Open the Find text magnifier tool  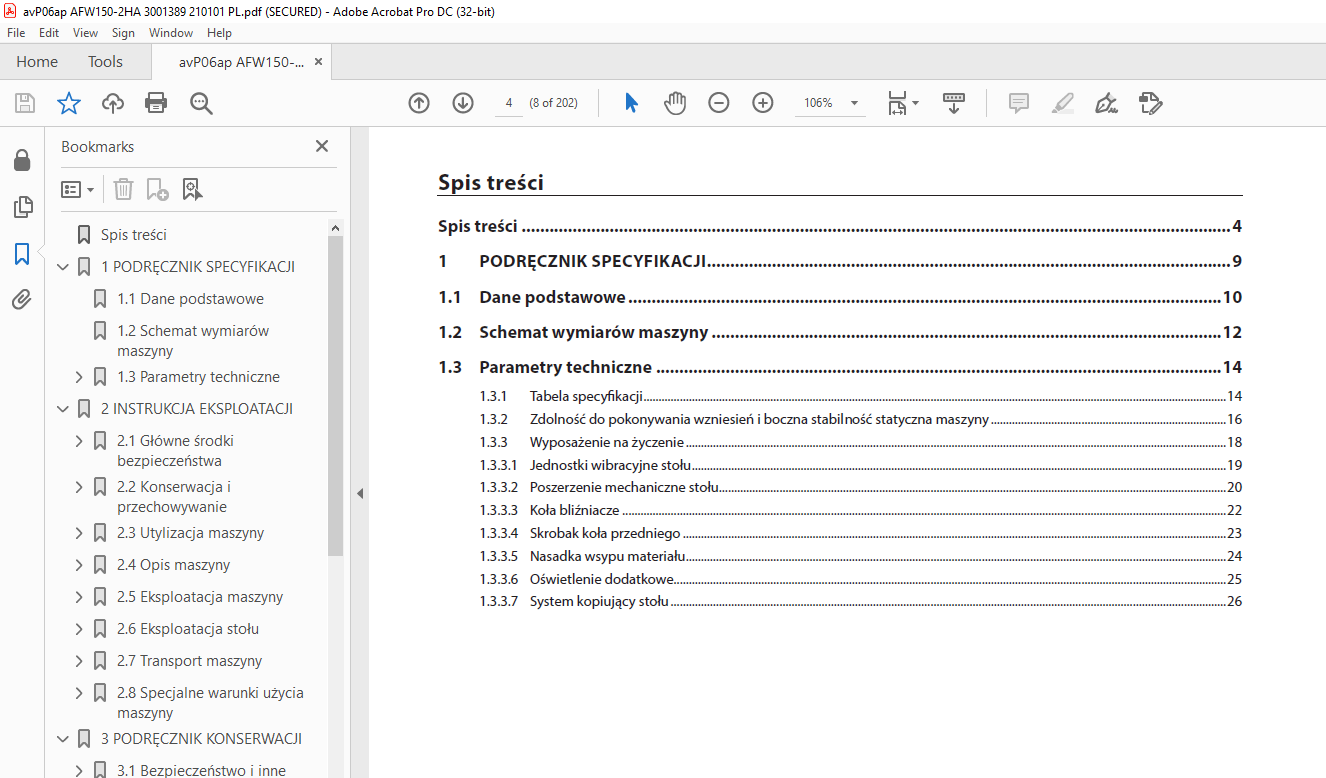point(202,103)
